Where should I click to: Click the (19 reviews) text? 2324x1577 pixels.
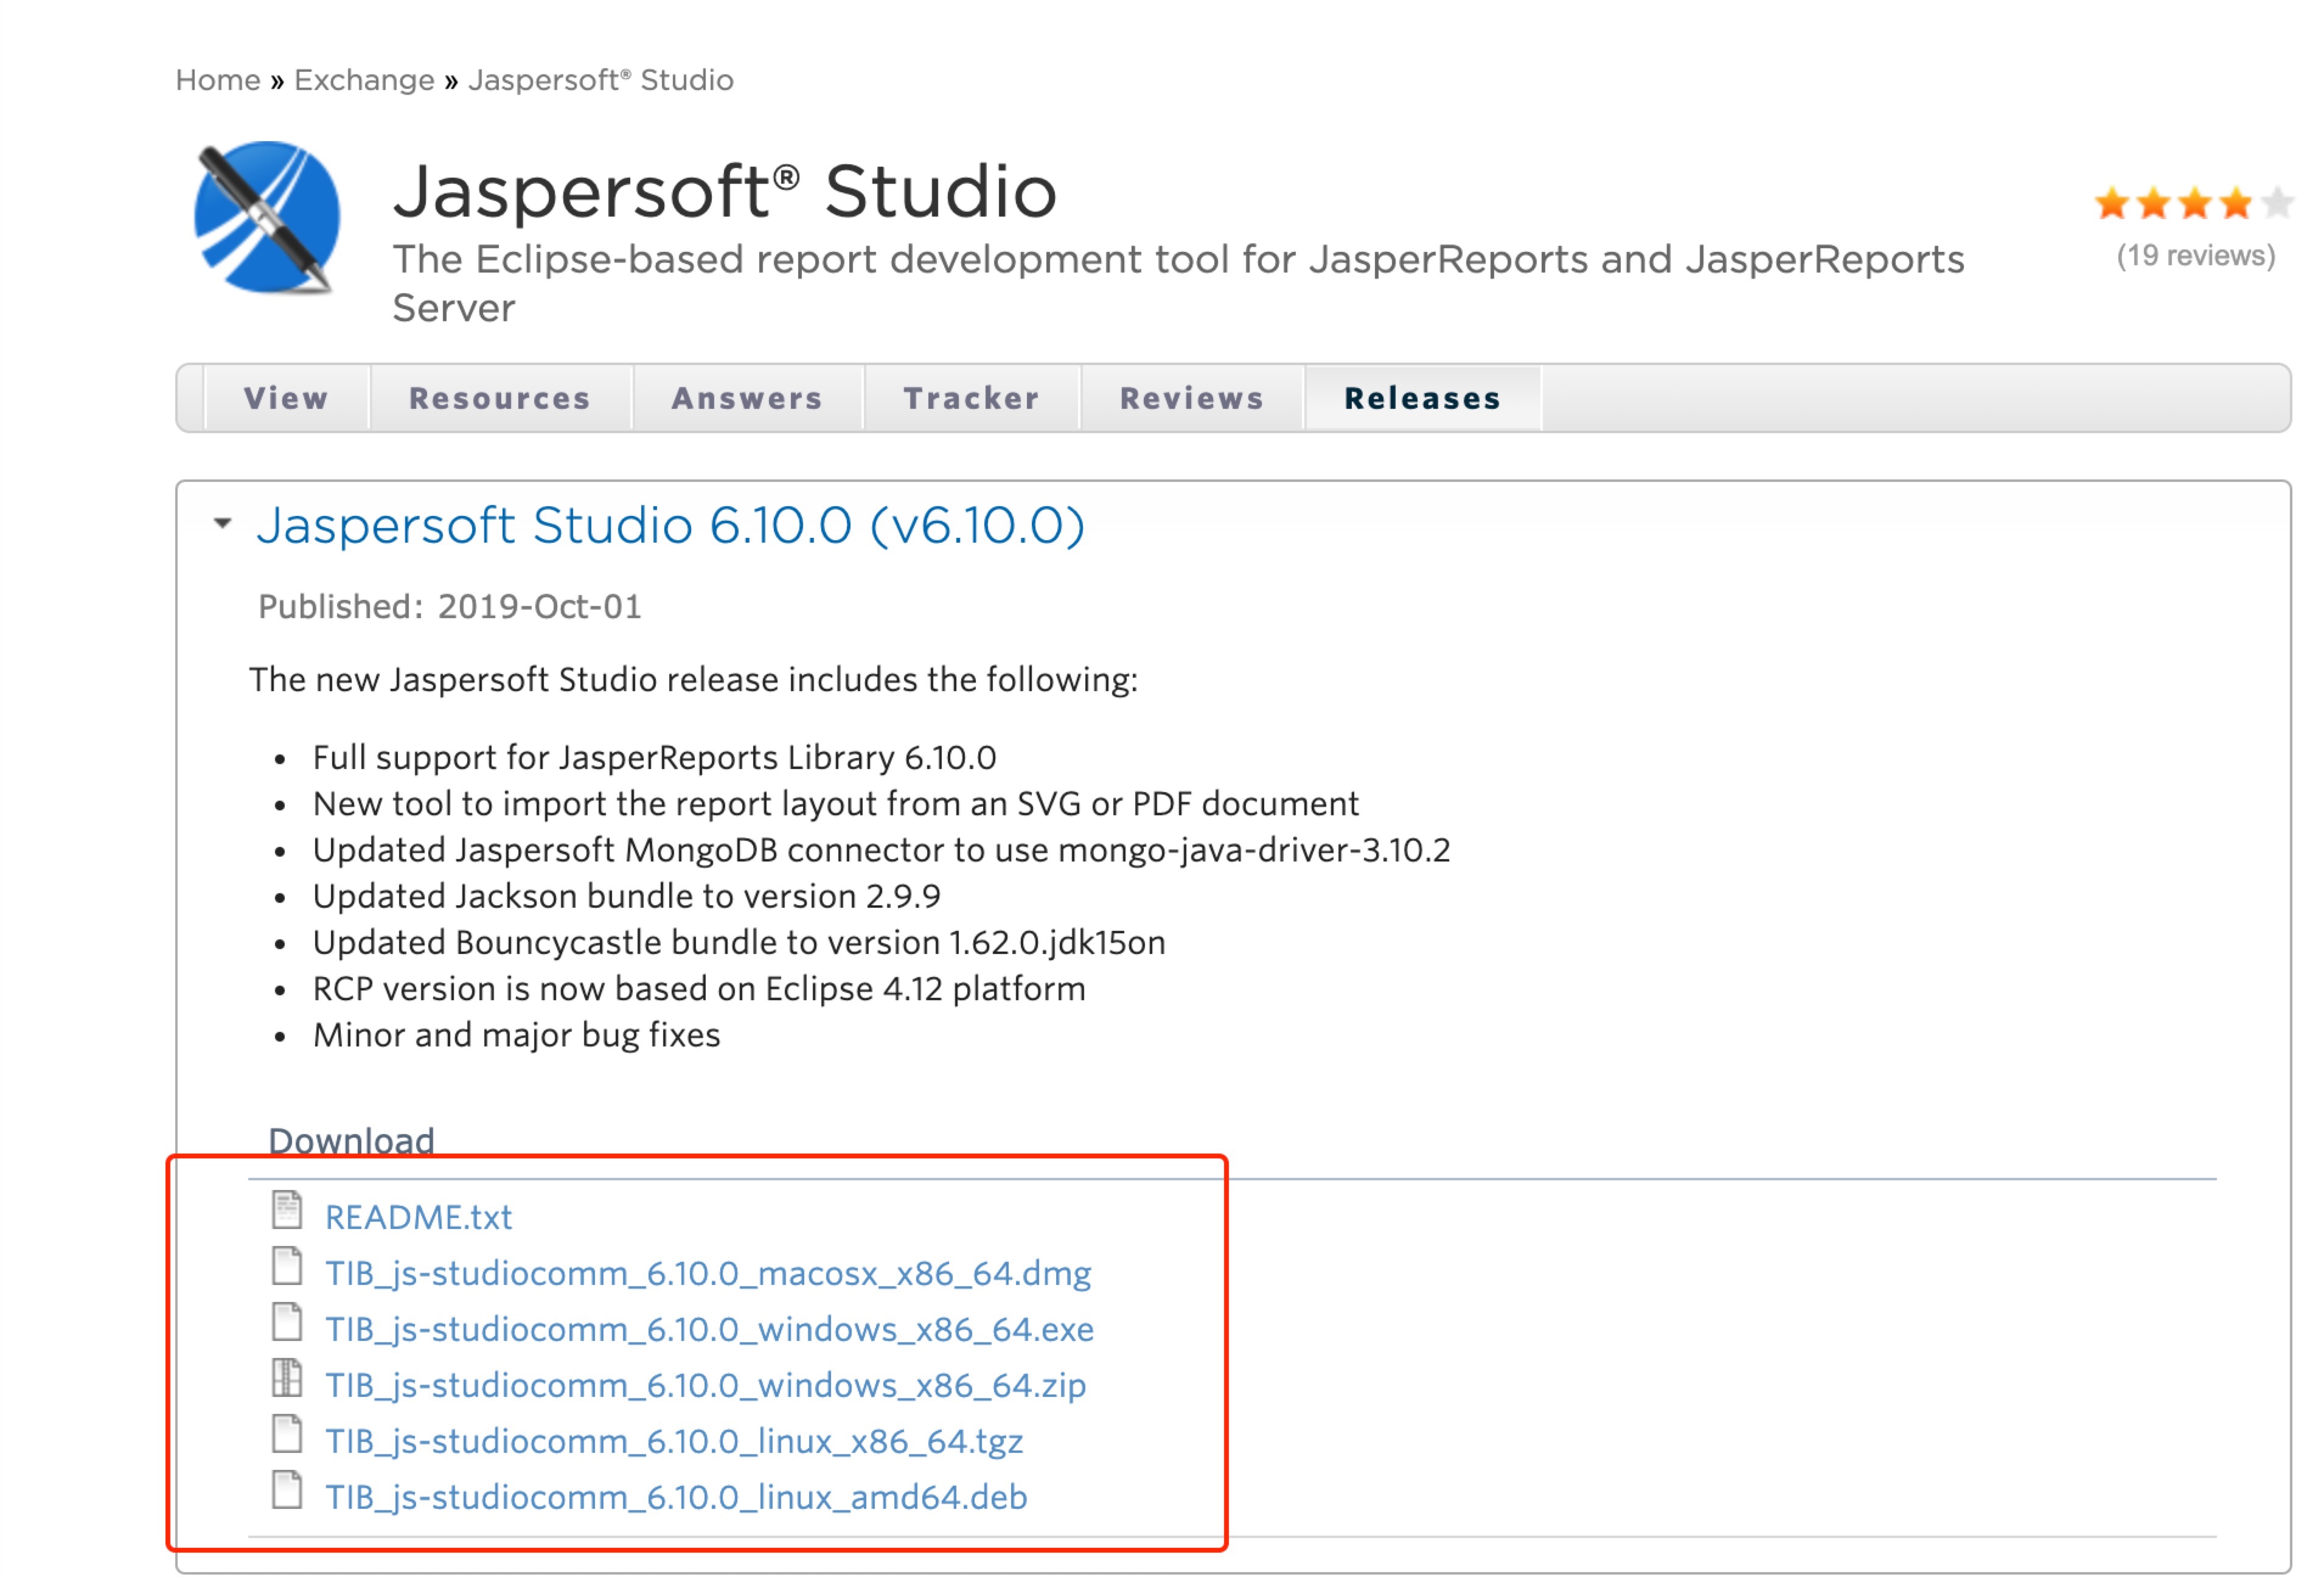click(2196, 256)
